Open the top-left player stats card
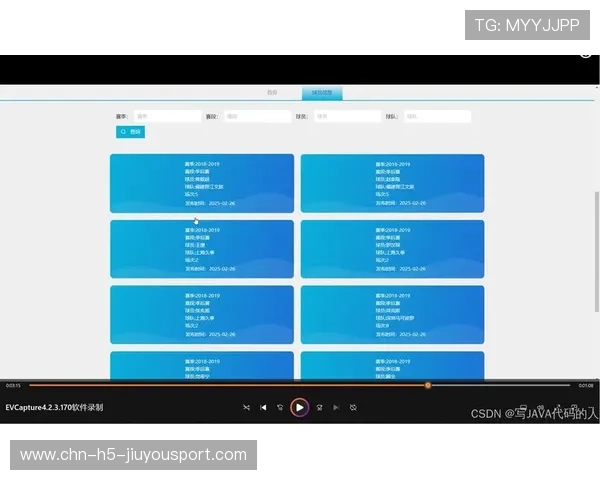Screen dimensions: 600x480 [202, 183]
